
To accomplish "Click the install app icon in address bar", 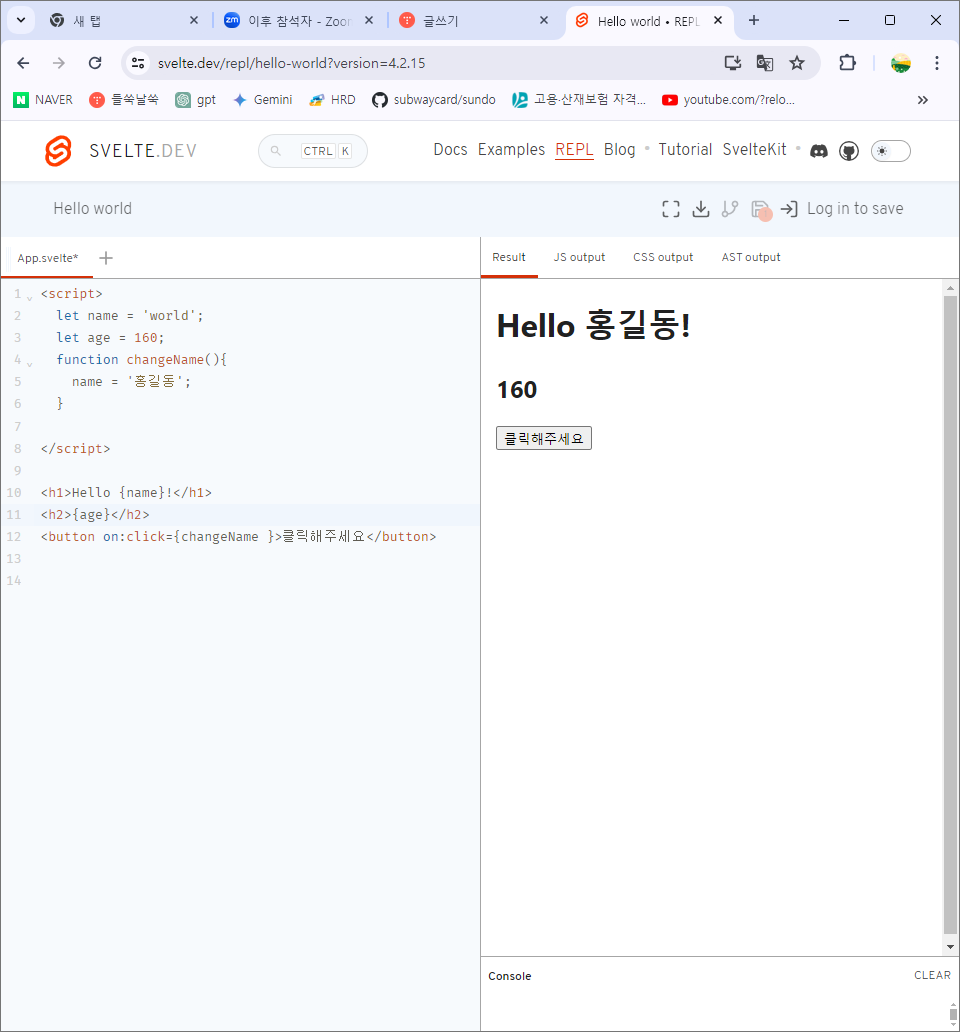I will (x=732, y=63).
